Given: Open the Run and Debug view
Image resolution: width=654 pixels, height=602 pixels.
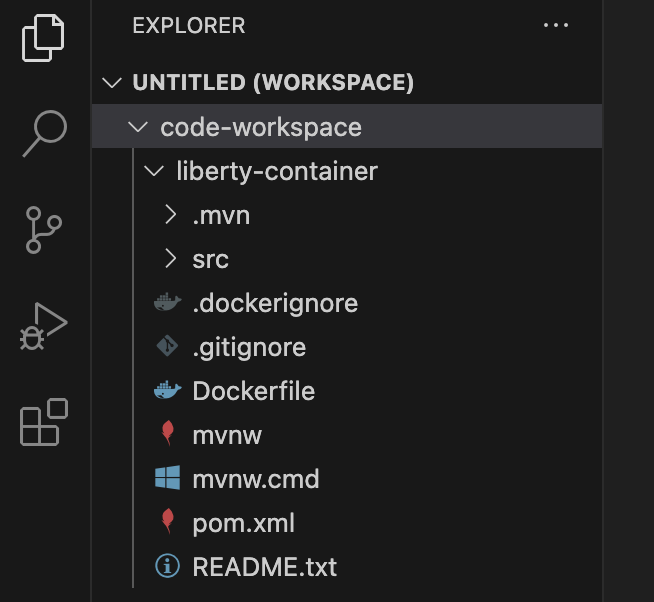Looking at the screenshot, I should tap(43, 326).
